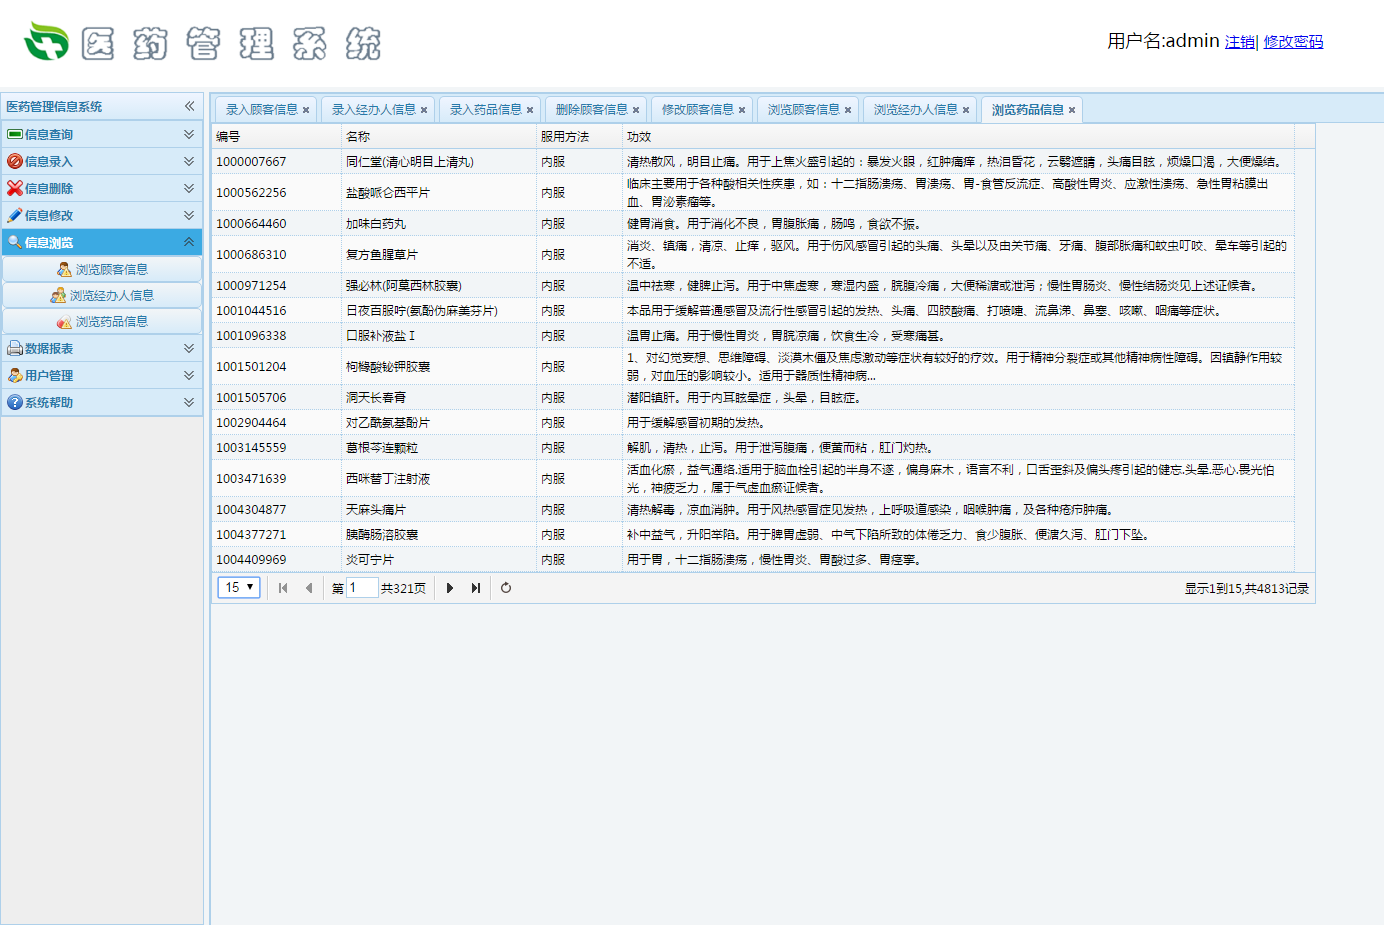Click the refresh icon in pagination bar
Screen dimensions: 1384x925
pyautogui.click(x=506, y=588)
